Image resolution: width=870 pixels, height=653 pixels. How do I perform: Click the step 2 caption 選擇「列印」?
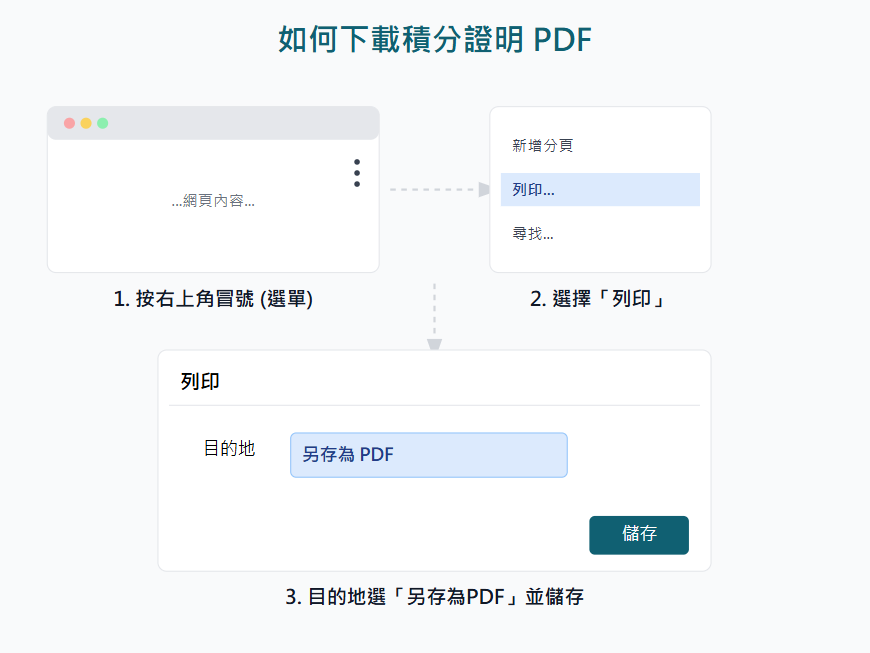[x=599, y=299]
